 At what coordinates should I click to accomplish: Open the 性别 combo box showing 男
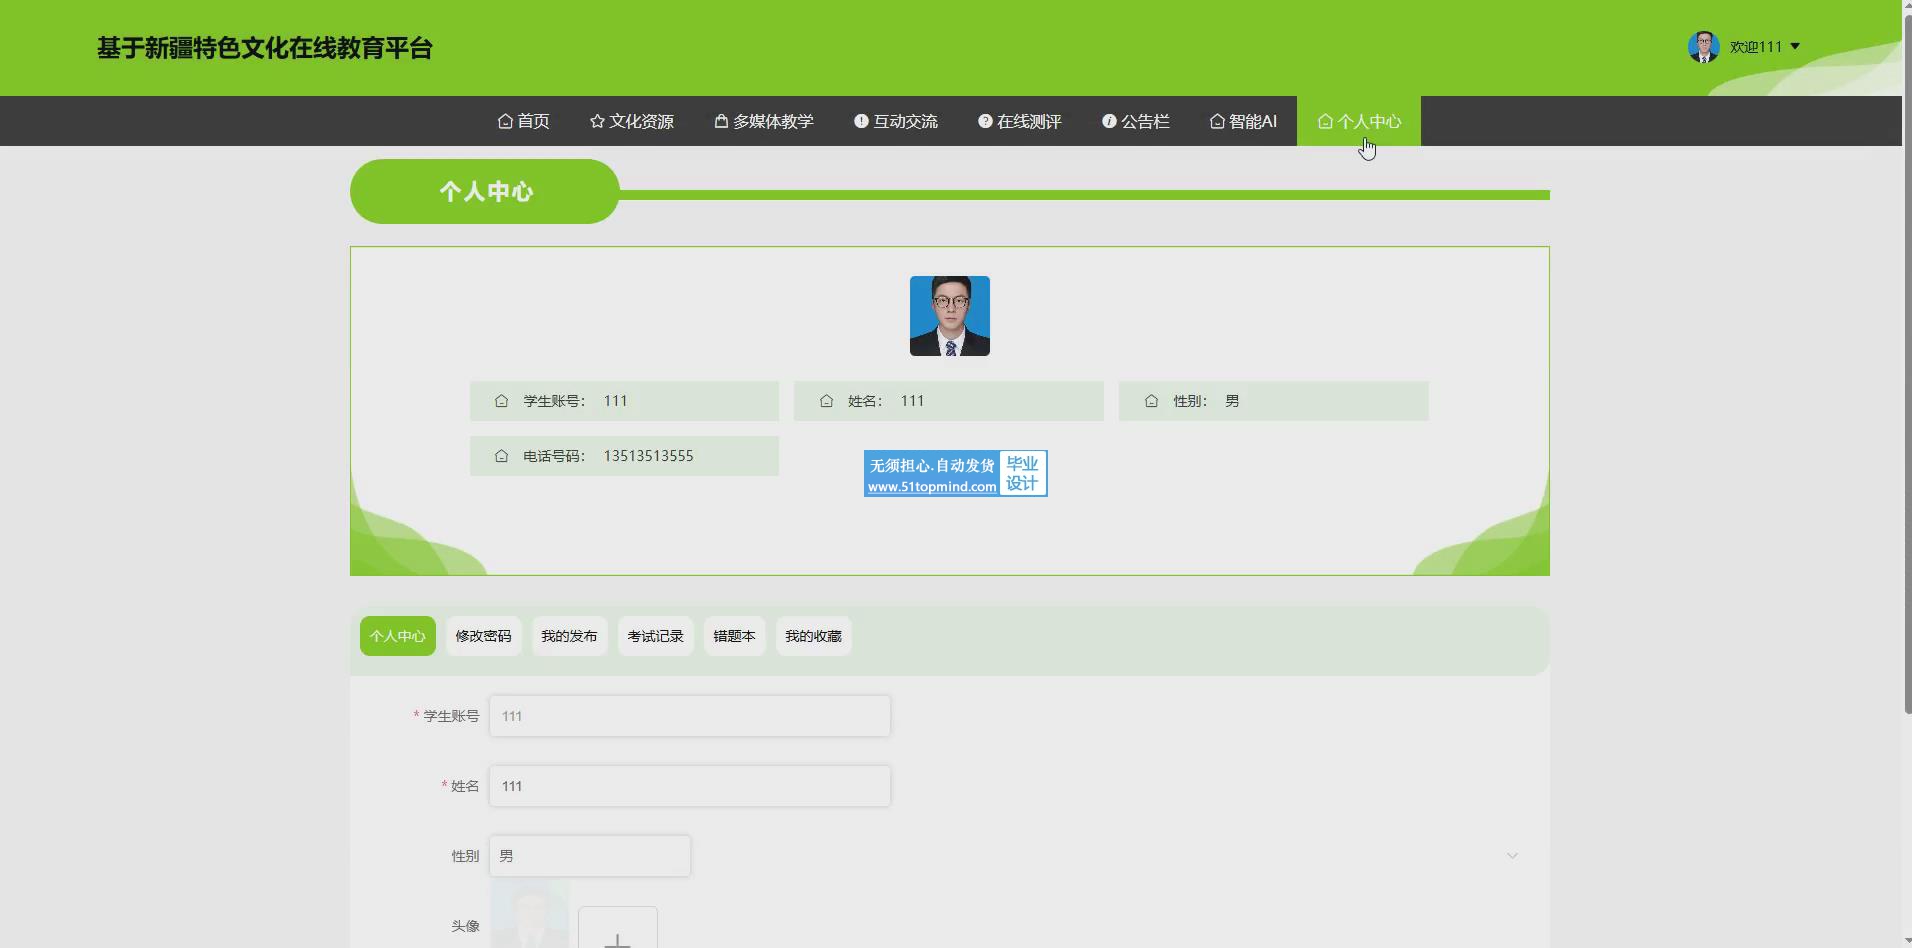tap(589, 856)
